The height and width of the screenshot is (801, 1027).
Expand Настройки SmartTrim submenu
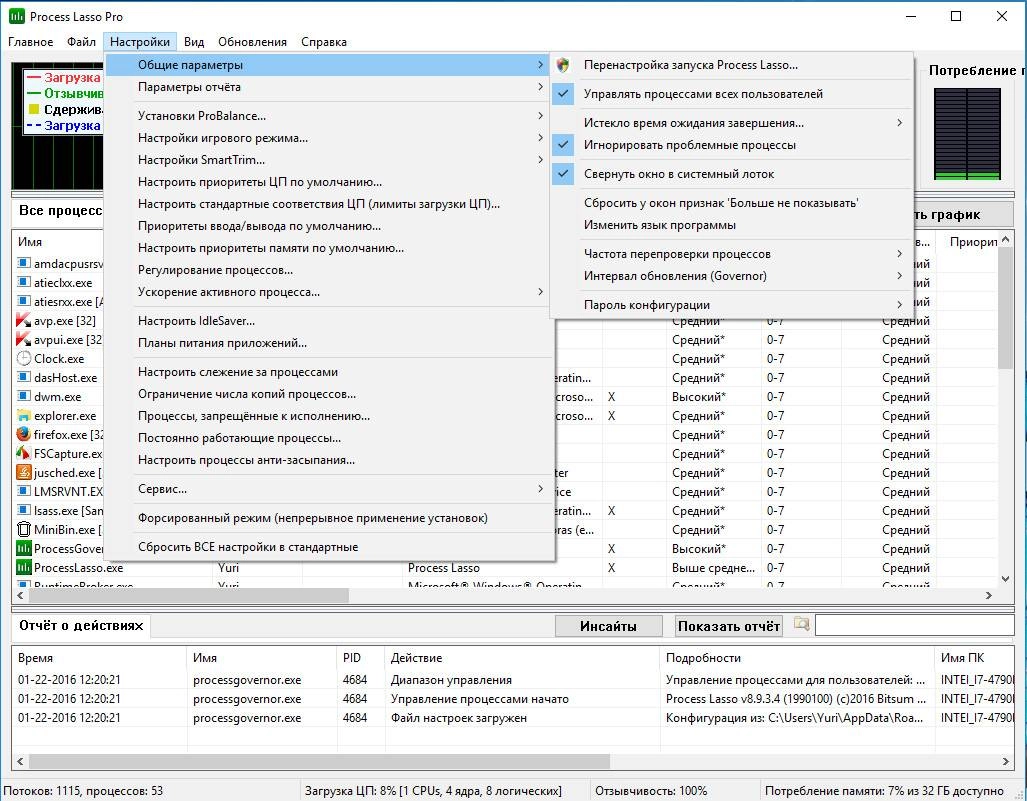pyautogui.click(x=329, y=160)
